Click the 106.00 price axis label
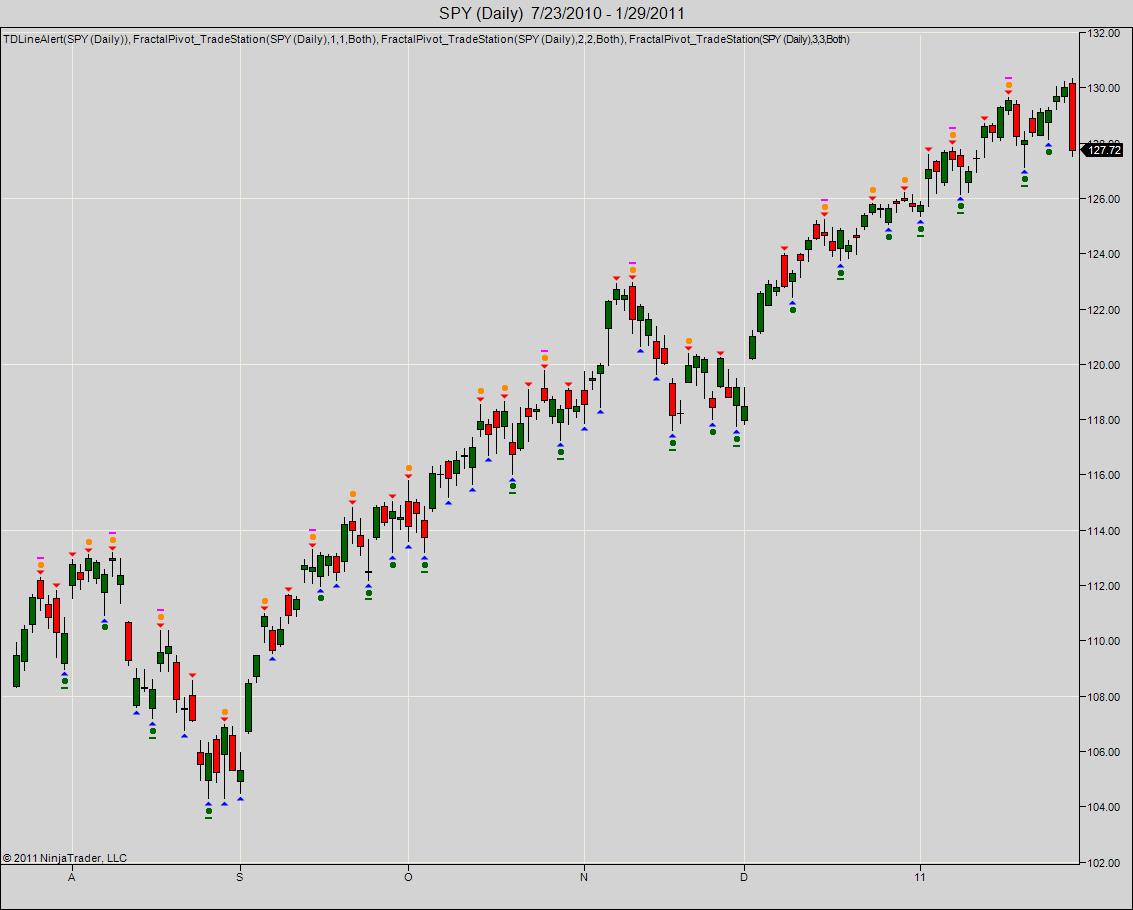This screenshot has height=910, width=1133. (x=1104, y=752)
